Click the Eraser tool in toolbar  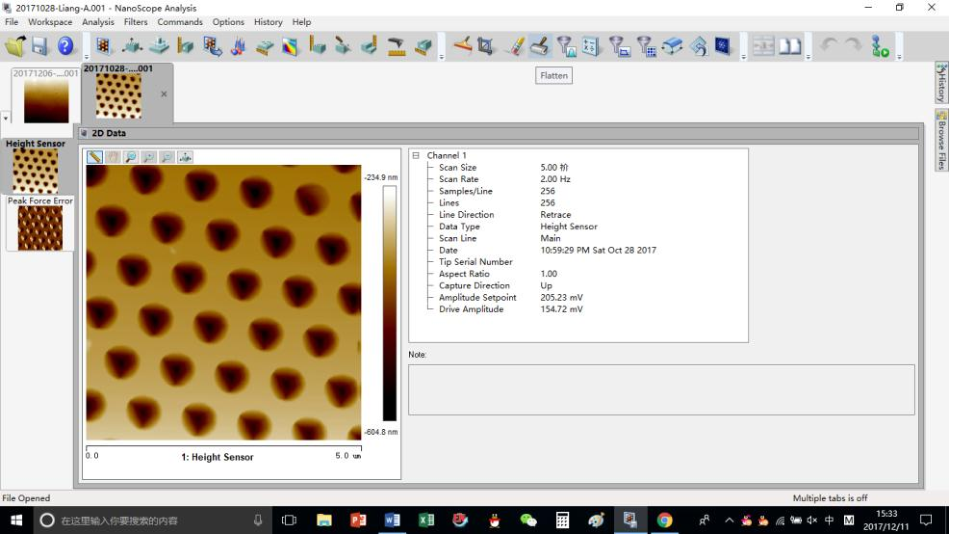pos(516,46)
